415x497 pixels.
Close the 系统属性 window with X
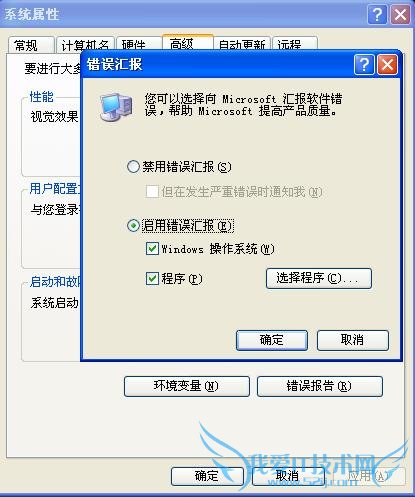(x=400, y=15)
